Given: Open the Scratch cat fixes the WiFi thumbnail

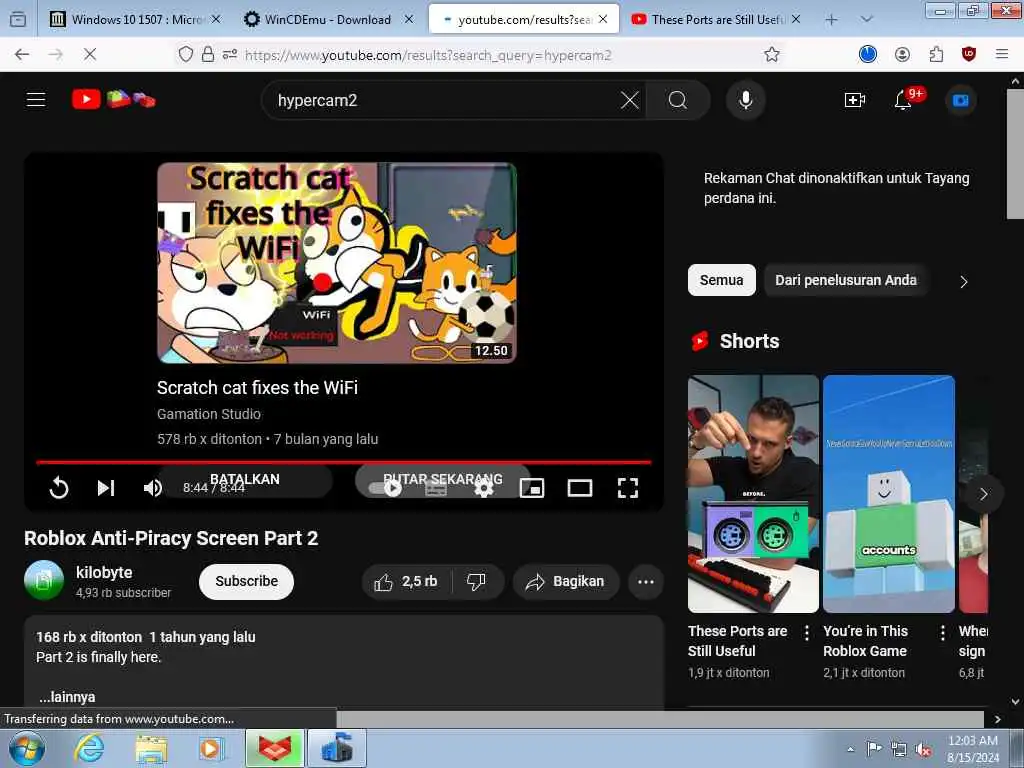Looking at the screenshot, I should click(337, 263).
